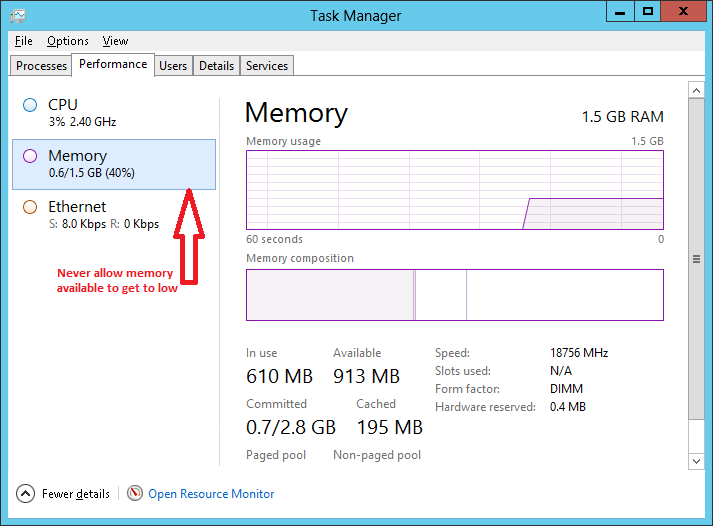Click the orange Ethernet circle icon
This screenshot has width=713, height=526.
[x=30, y=207]
